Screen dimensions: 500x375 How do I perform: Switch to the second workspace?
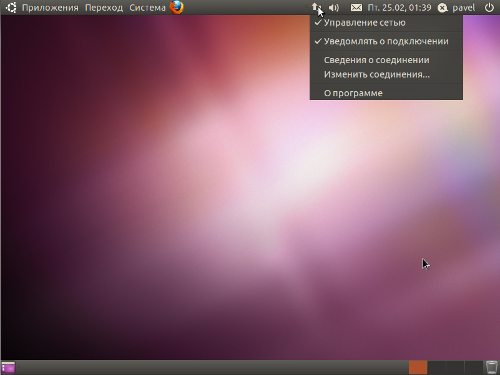point(436,367)
